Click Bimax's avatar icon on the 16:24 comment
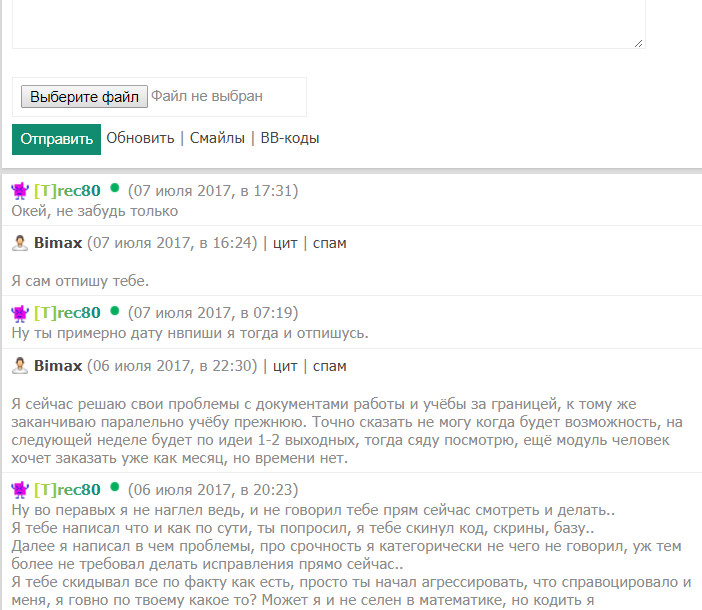 coord(20,243)
